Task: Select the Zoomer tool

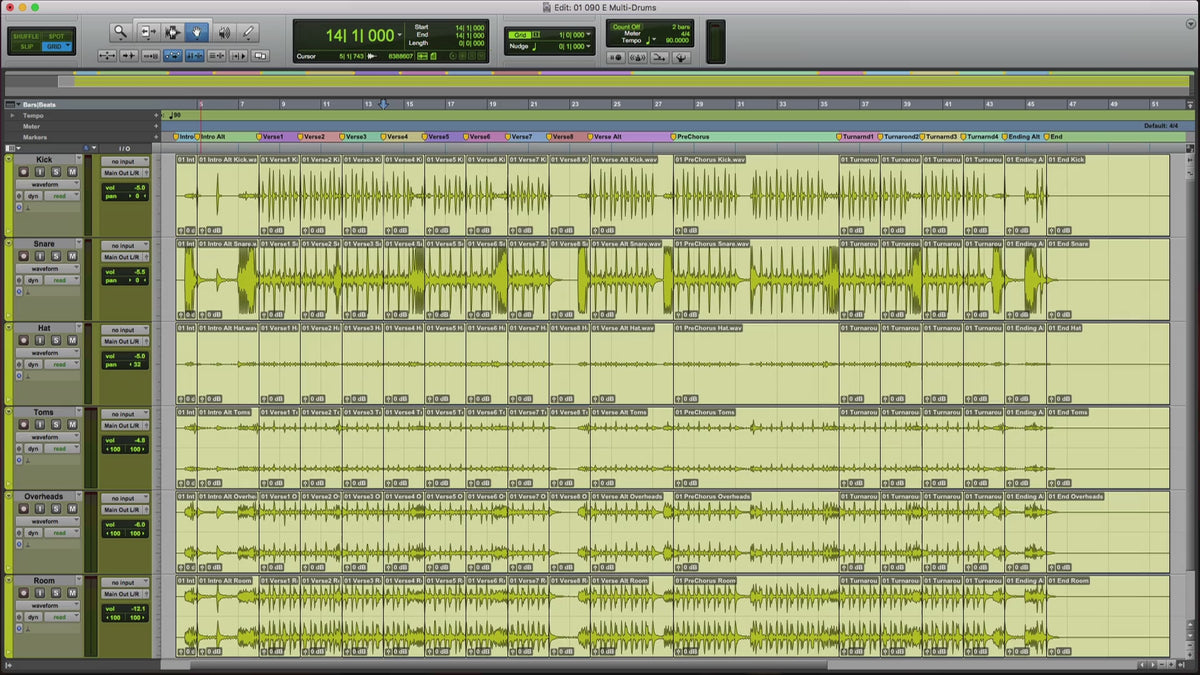Action: coord(121,32)
